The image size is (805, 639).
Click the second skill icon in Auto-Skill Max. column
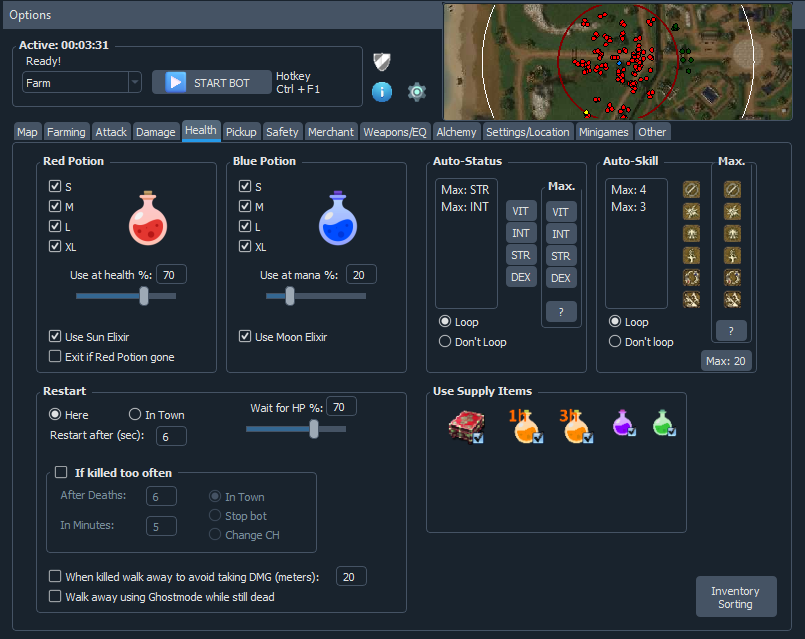[732, 211]
